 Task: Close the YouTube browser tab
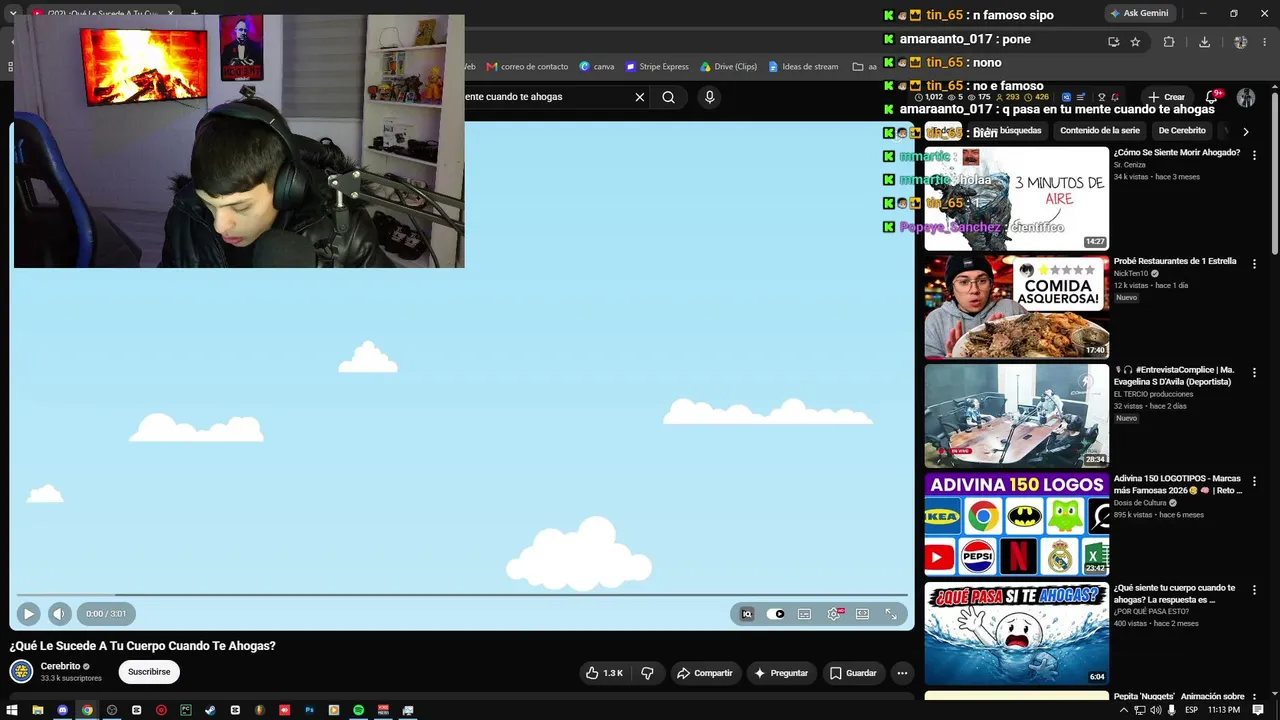pyautogui.click(x=171, y=13)
